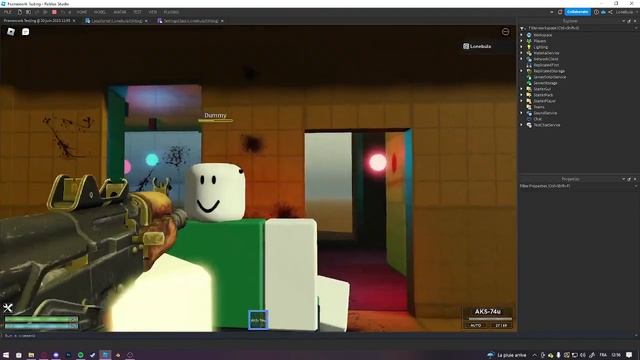Select the StarterPlayer icon in Explorer
This screenshot has width=640, height=360.
pos(529,101)
